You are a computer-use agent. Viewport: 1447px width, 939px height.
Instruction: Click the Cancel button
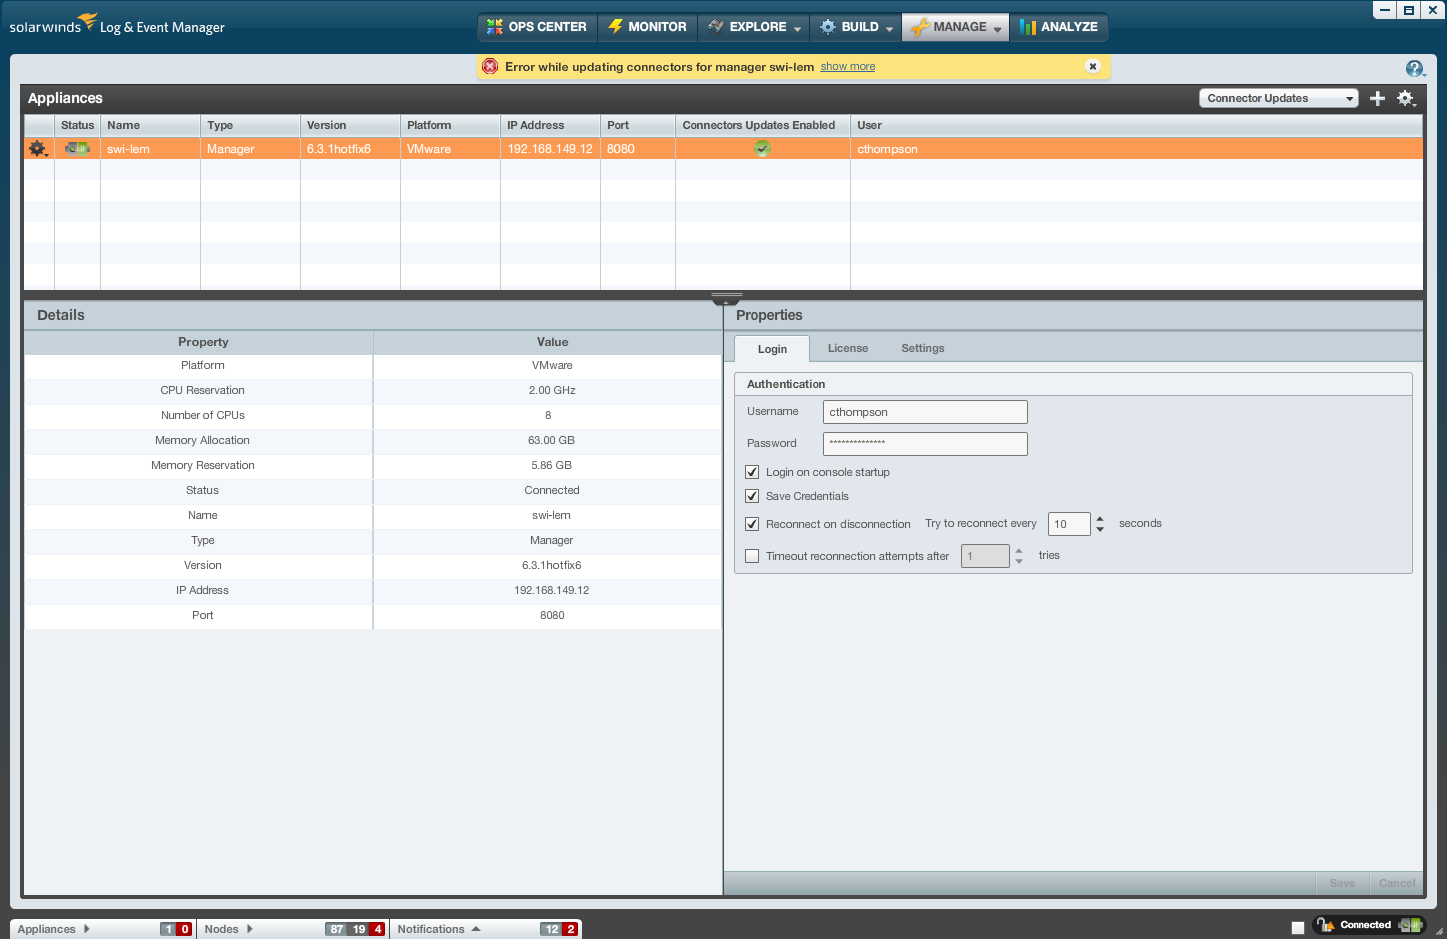pyautogui.click(x=1396, y=883)
